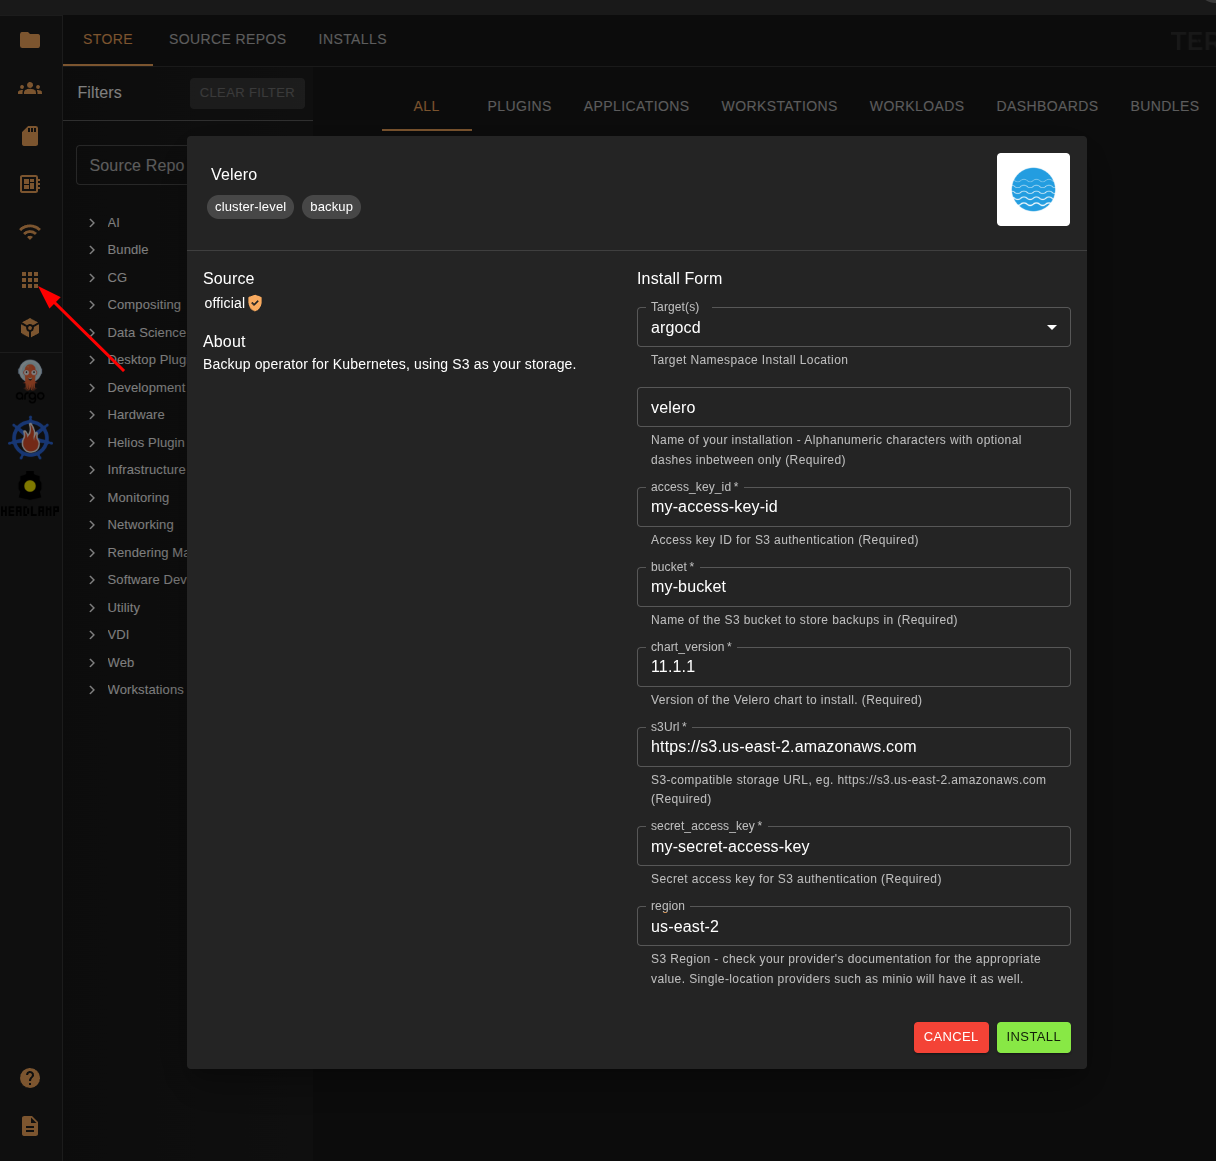
Task: Expand the Hardware filter category
Action: tap(136, 415)
